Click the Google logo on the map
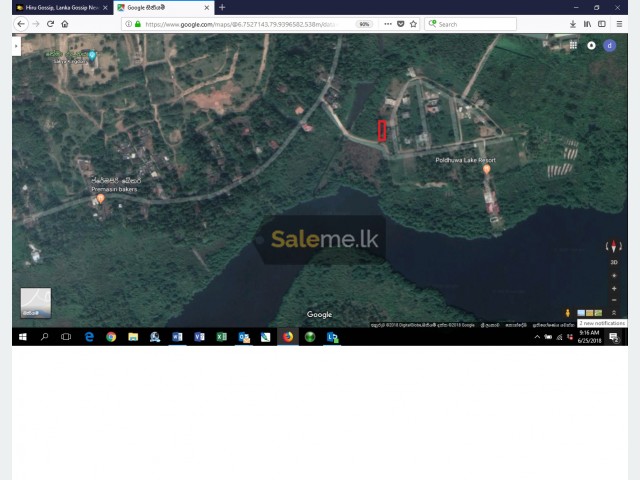This screenshot has height=480, width=640. pyautogui.click(x=319, y=314)
